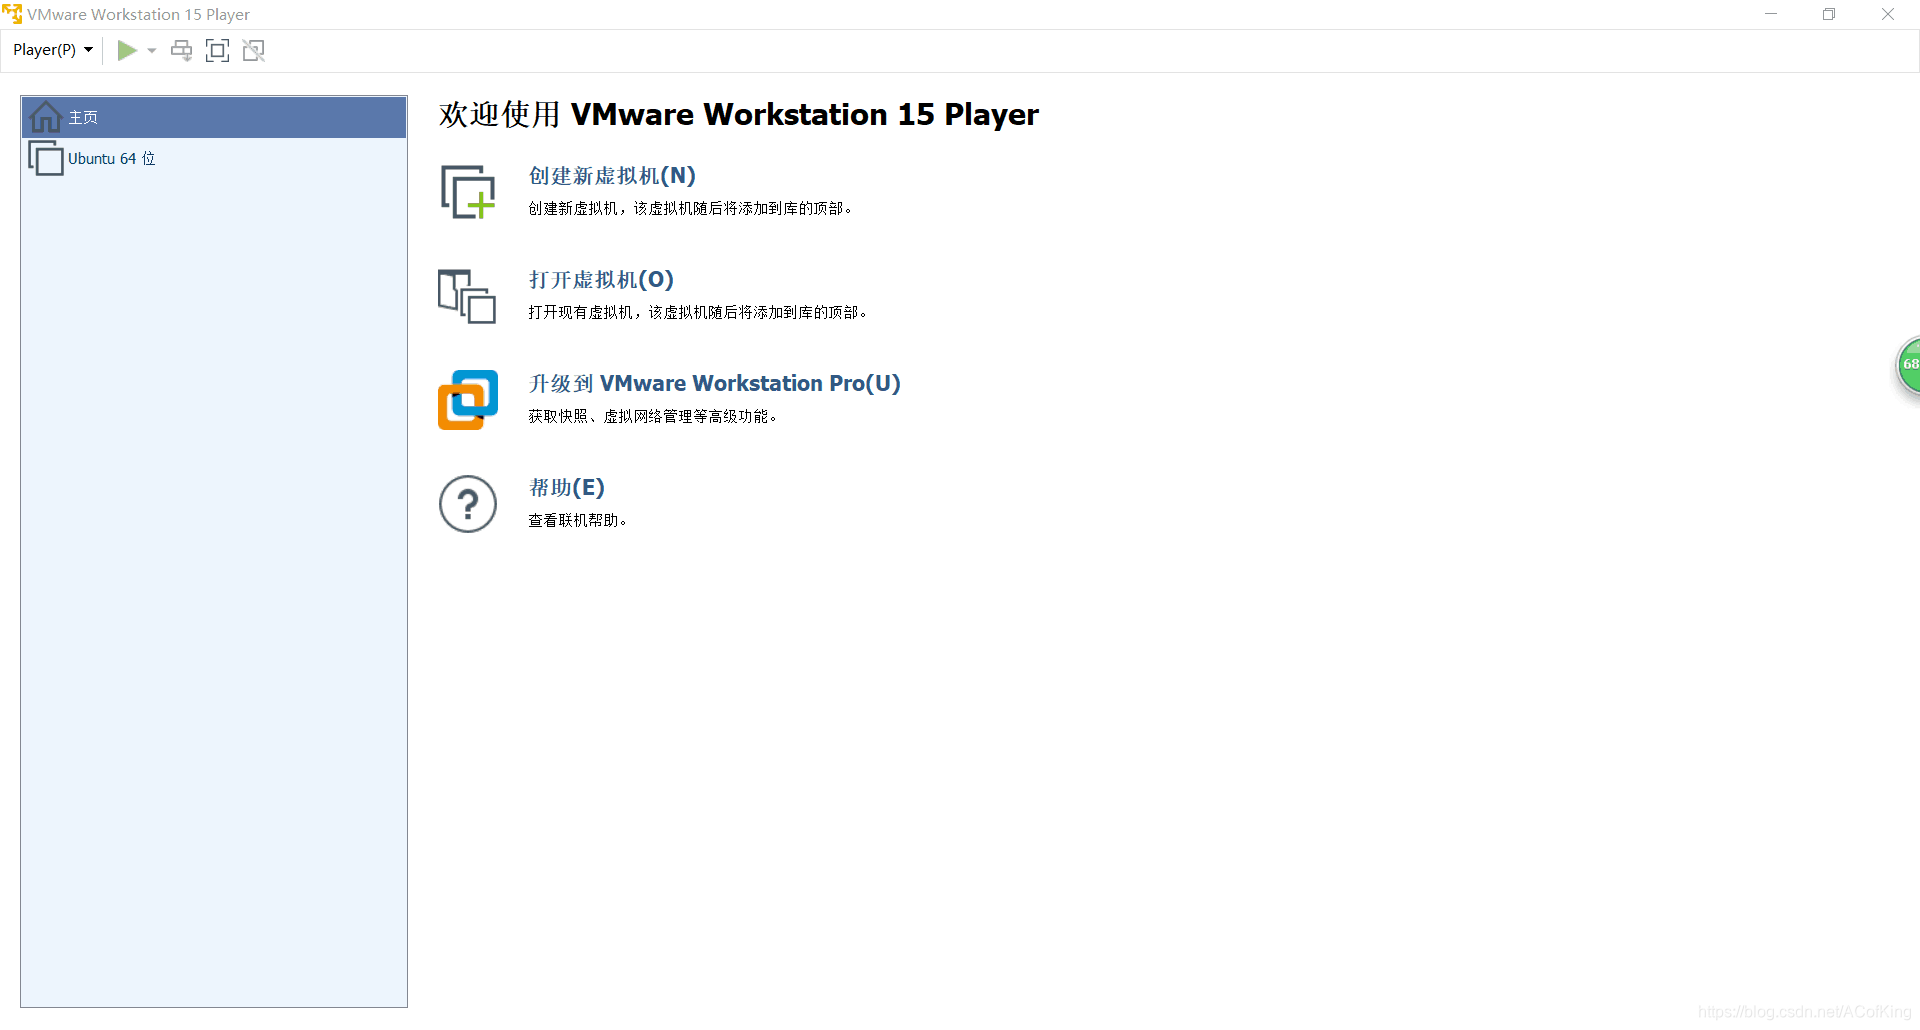This screenshot has width=1920, height=1030.
Task: Click Send Ctrl+Alt+Del toolbar icon
Action: [x=181, y=50]
